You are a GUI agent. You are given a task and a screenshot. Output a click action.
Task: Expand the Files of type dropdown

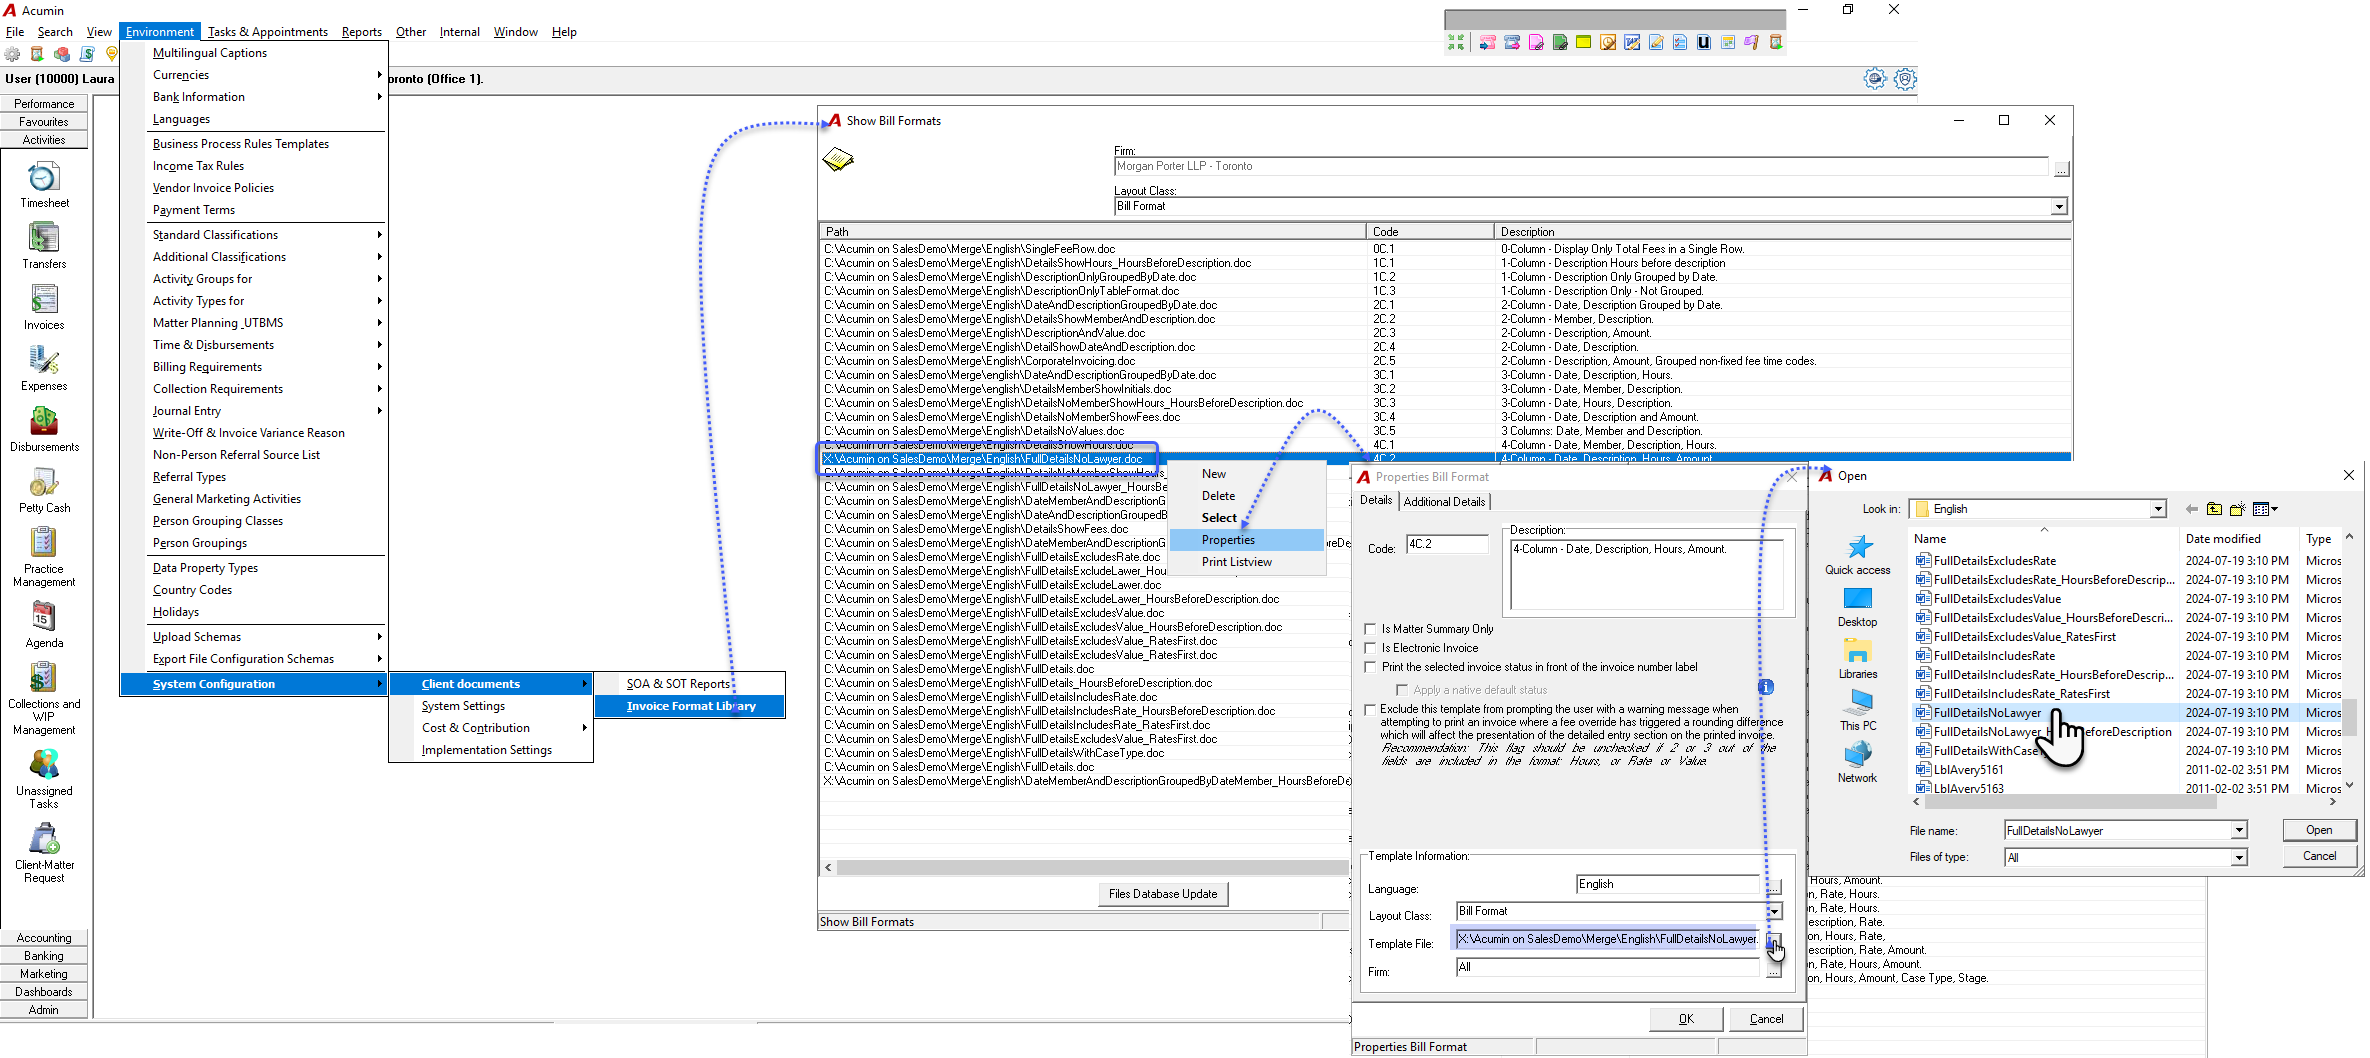[2239, 858]
